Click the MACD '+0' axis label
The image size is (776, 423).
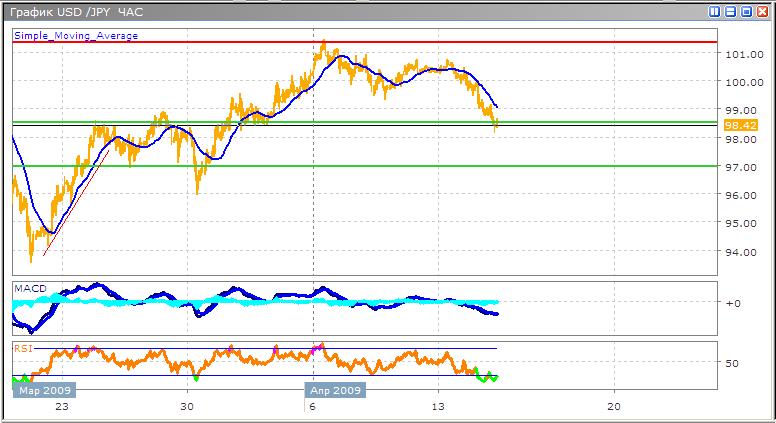(x=733, y=303)
